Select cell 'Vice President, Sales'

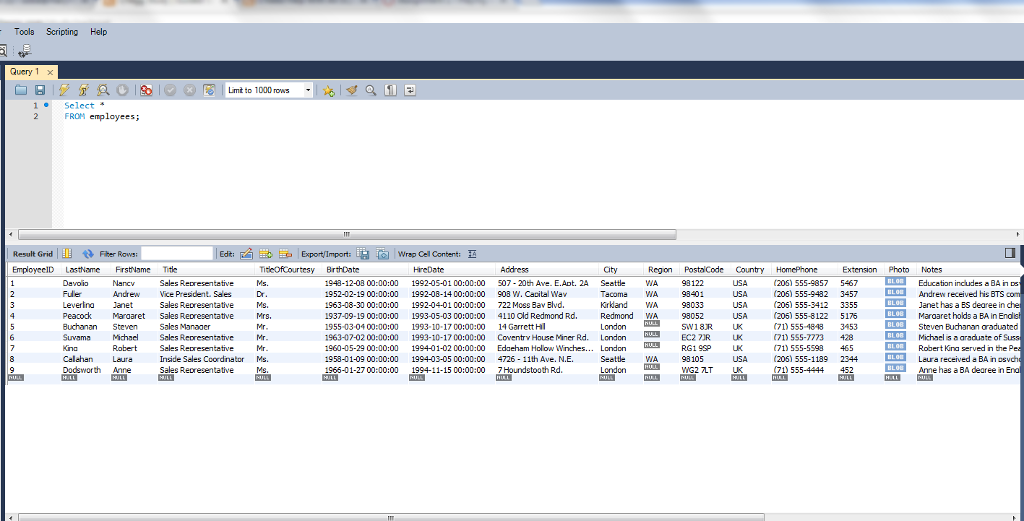(195, 294)
